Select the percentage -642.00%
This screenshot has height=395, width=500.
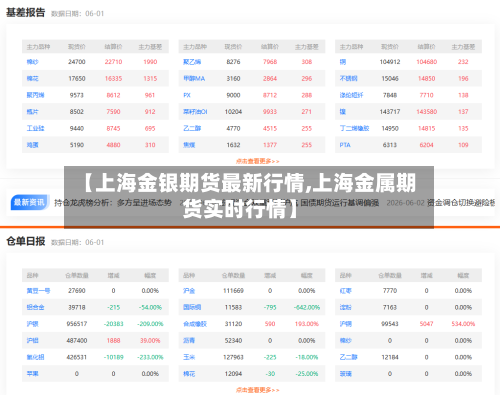point(307,307)
